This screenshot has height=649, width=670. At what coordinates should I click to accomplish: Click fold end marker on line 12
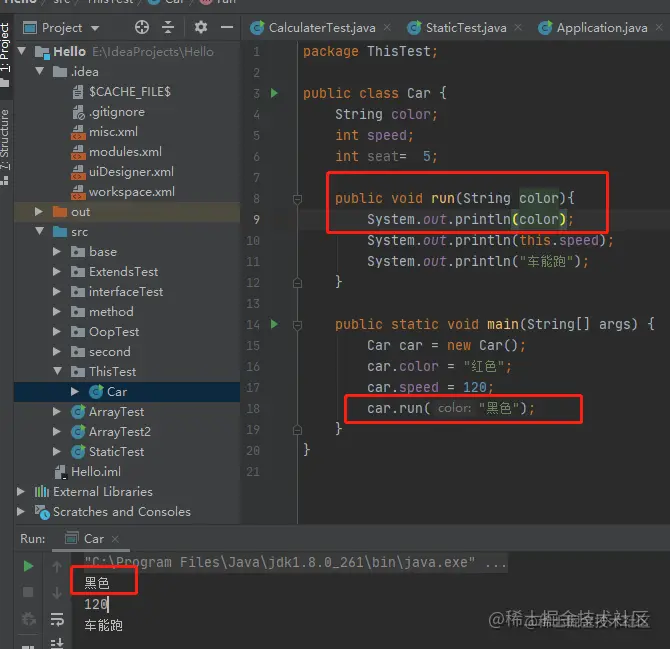[297, 283]
